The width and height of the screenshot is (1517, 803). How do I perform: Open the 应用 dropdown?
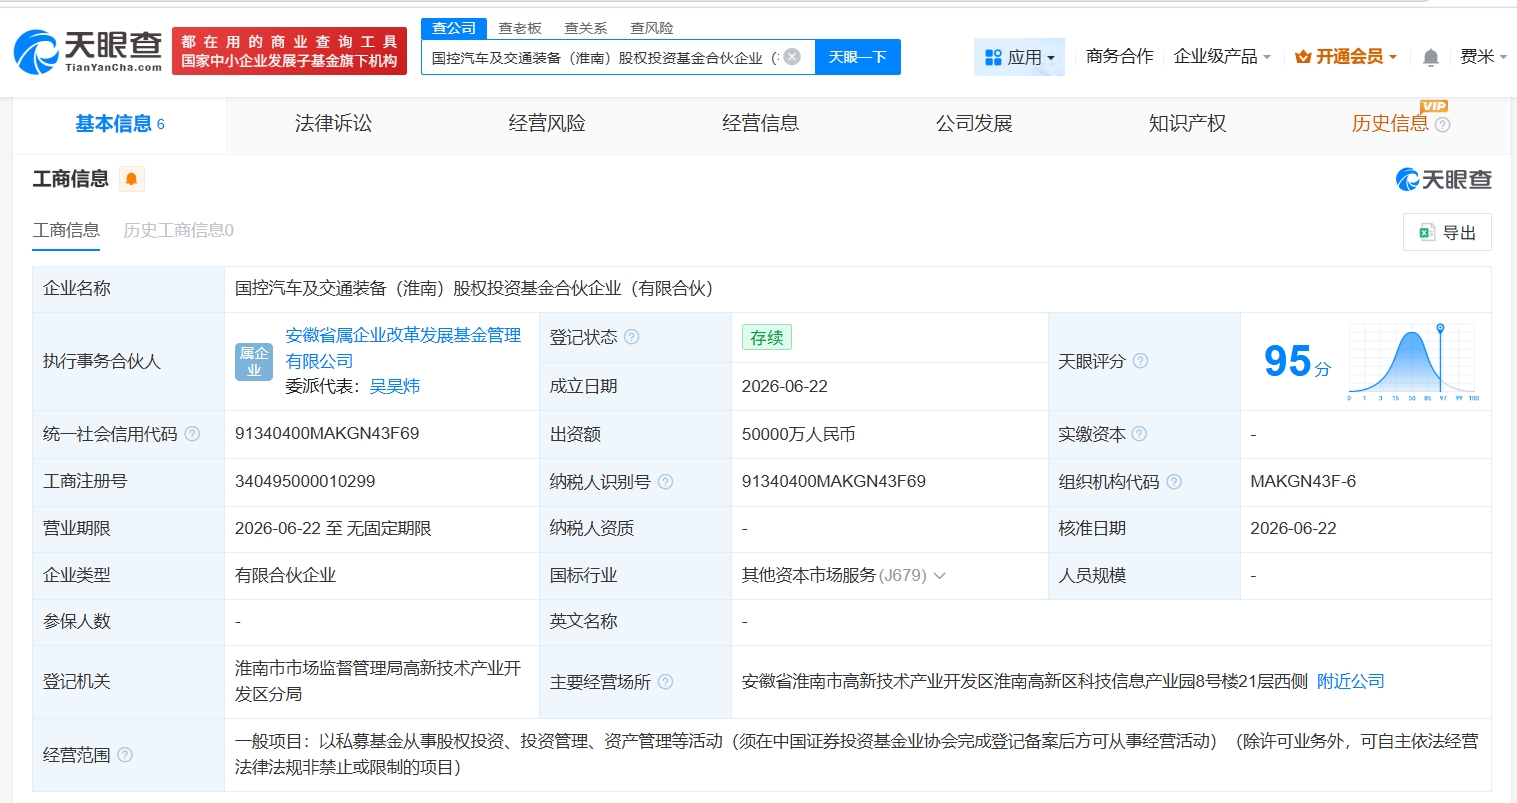(x=1019, y=58)
